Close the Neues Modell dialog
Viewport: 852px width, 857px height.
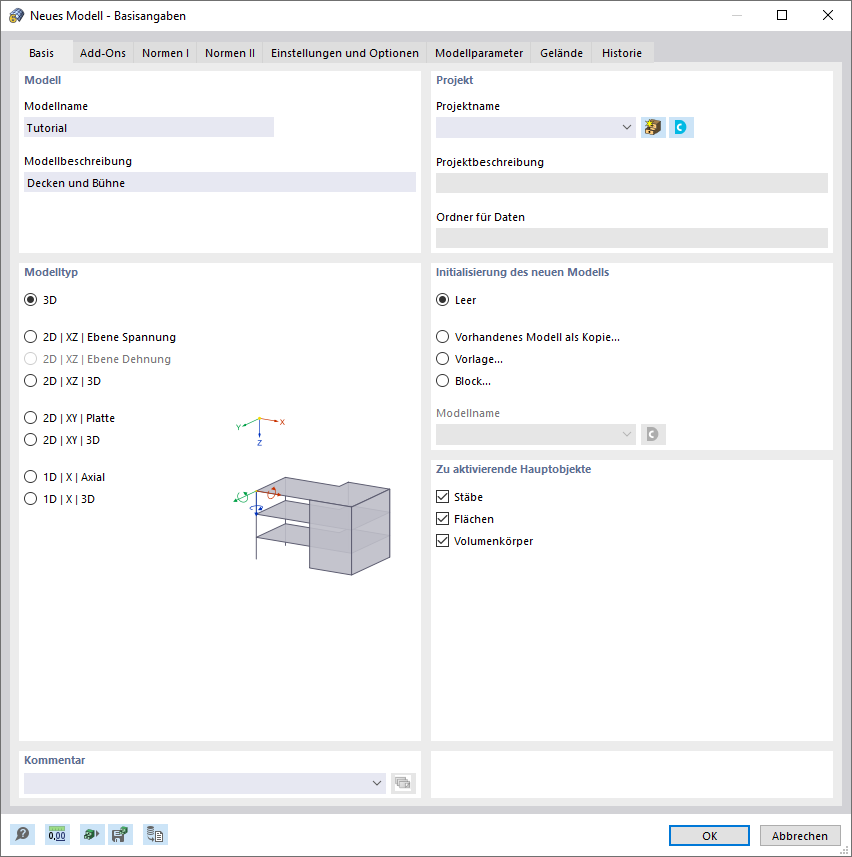(x=828, y=15)
